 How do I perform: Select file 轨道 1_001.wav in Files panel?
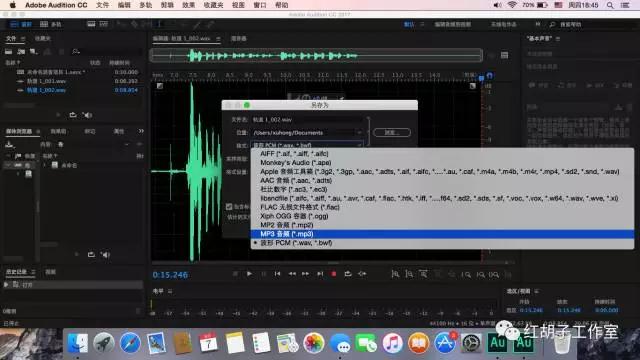(x=47, y=81)
